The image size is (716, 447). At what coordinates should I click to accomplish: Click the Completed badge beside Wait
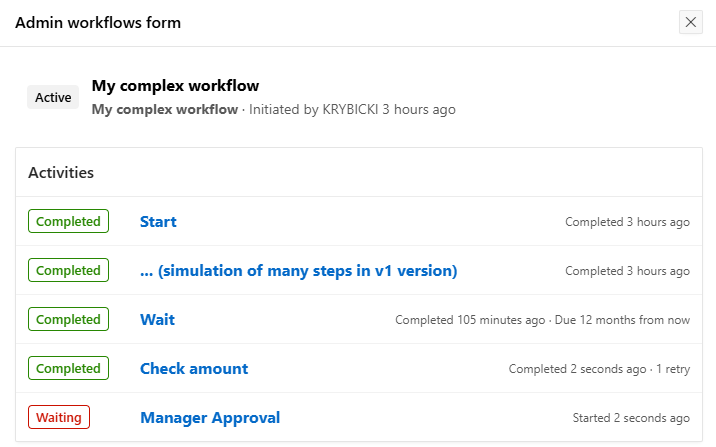[68, 320]
